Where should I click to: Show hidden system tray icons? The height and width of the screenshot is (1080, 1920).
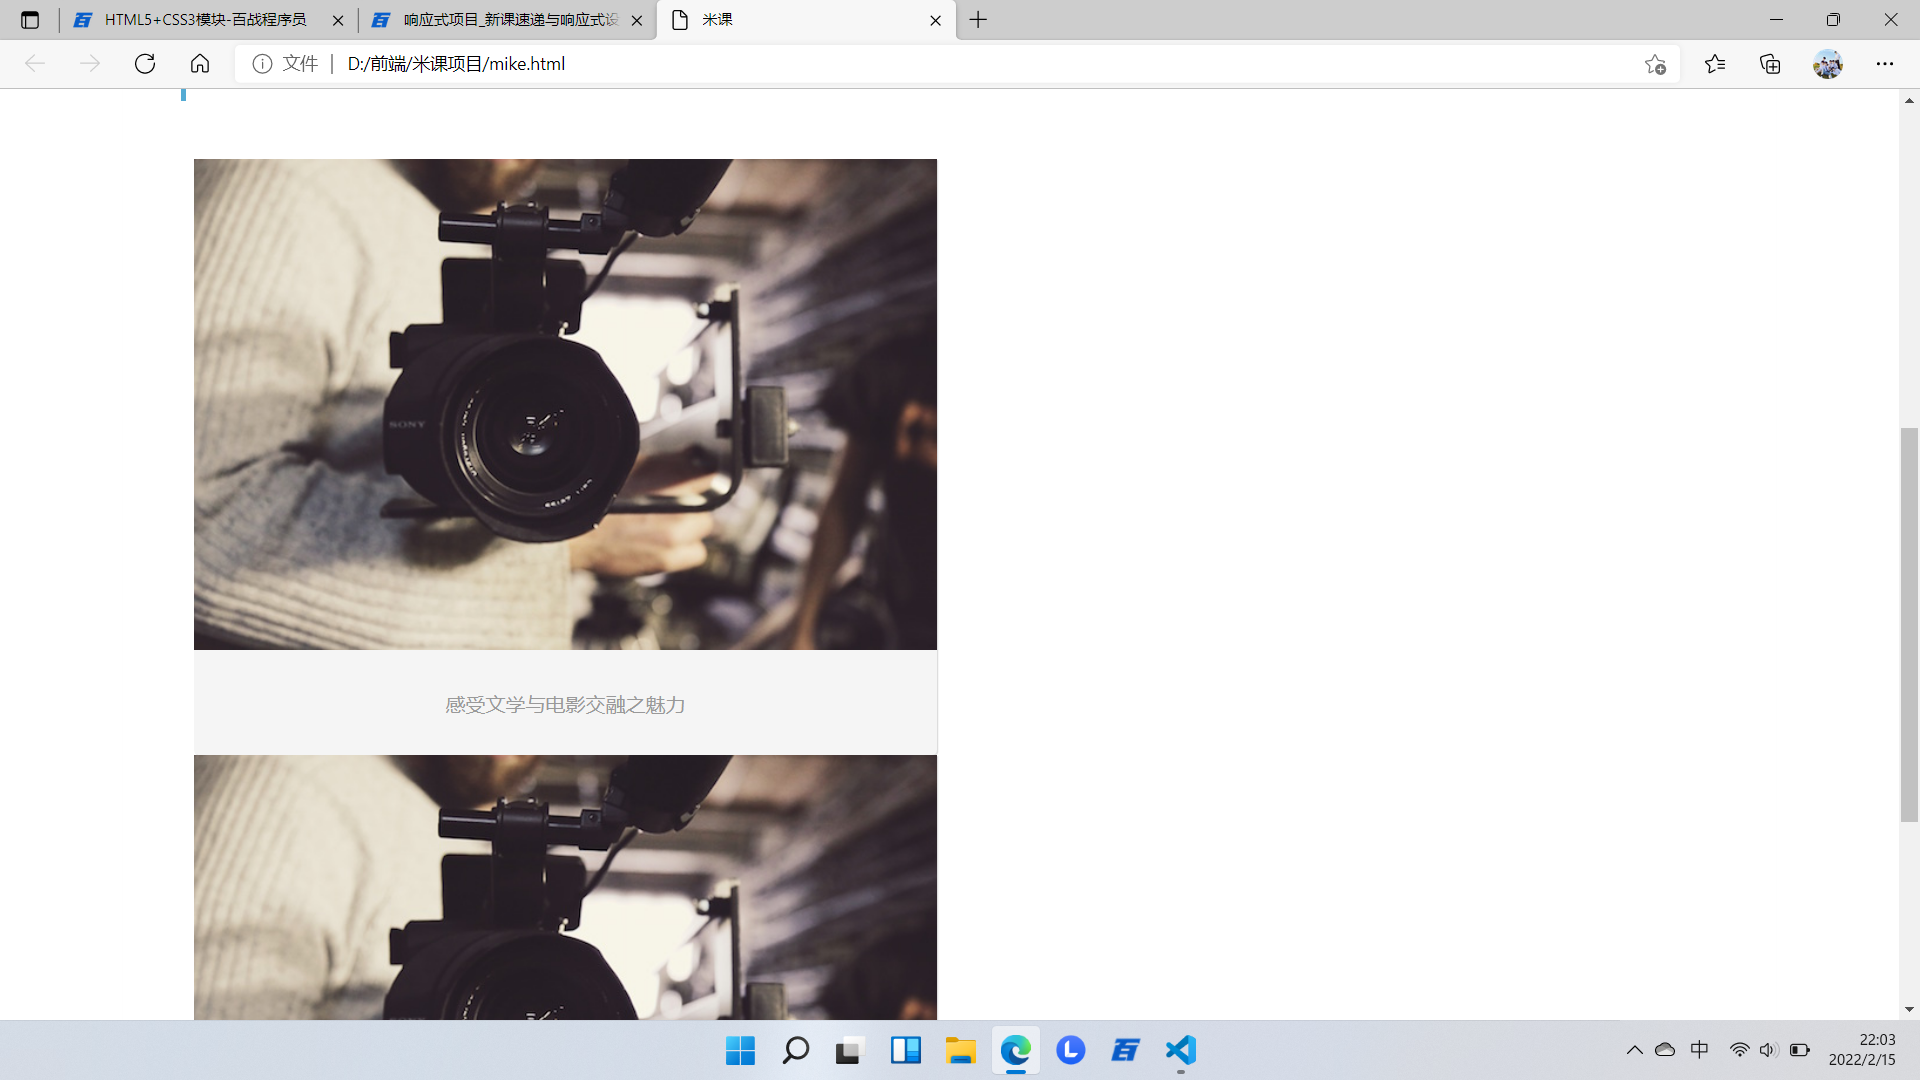click(1634, 1050)
